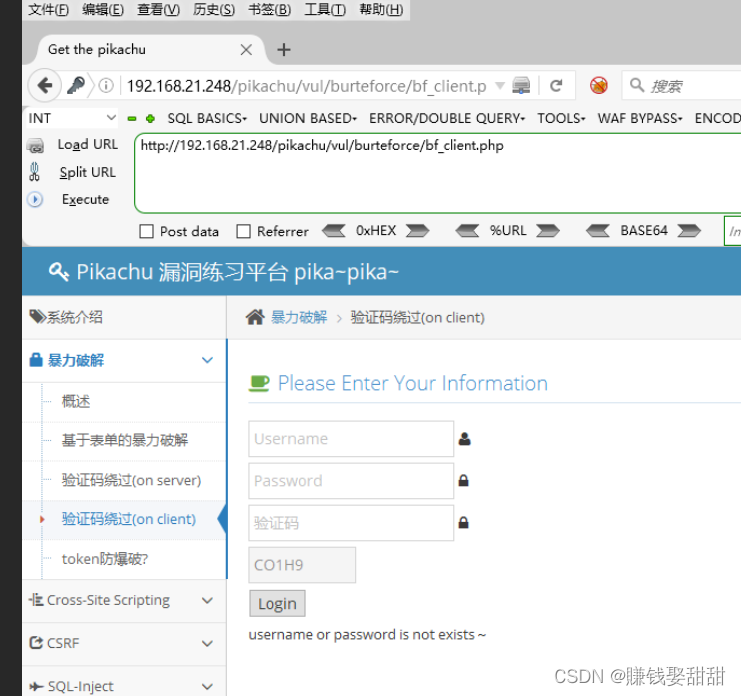This screenshot has width=741, height=696.
Task: Click the server icon in address bar
Action: click(x=521, y=86)
